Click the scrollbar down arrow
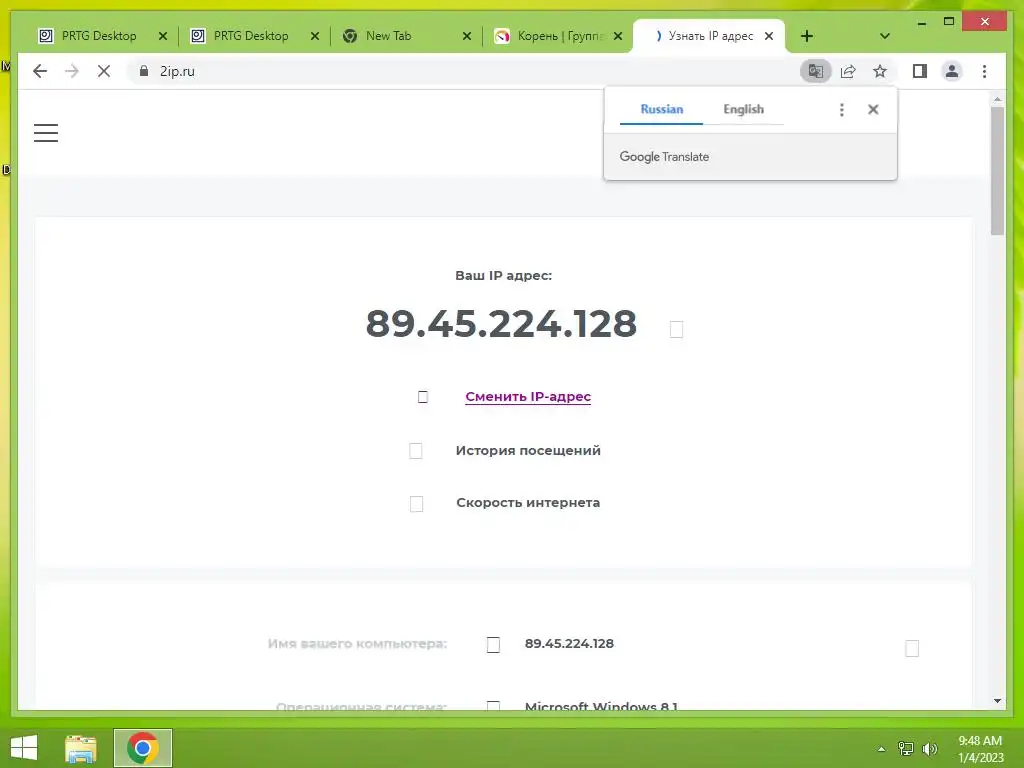 997,701
